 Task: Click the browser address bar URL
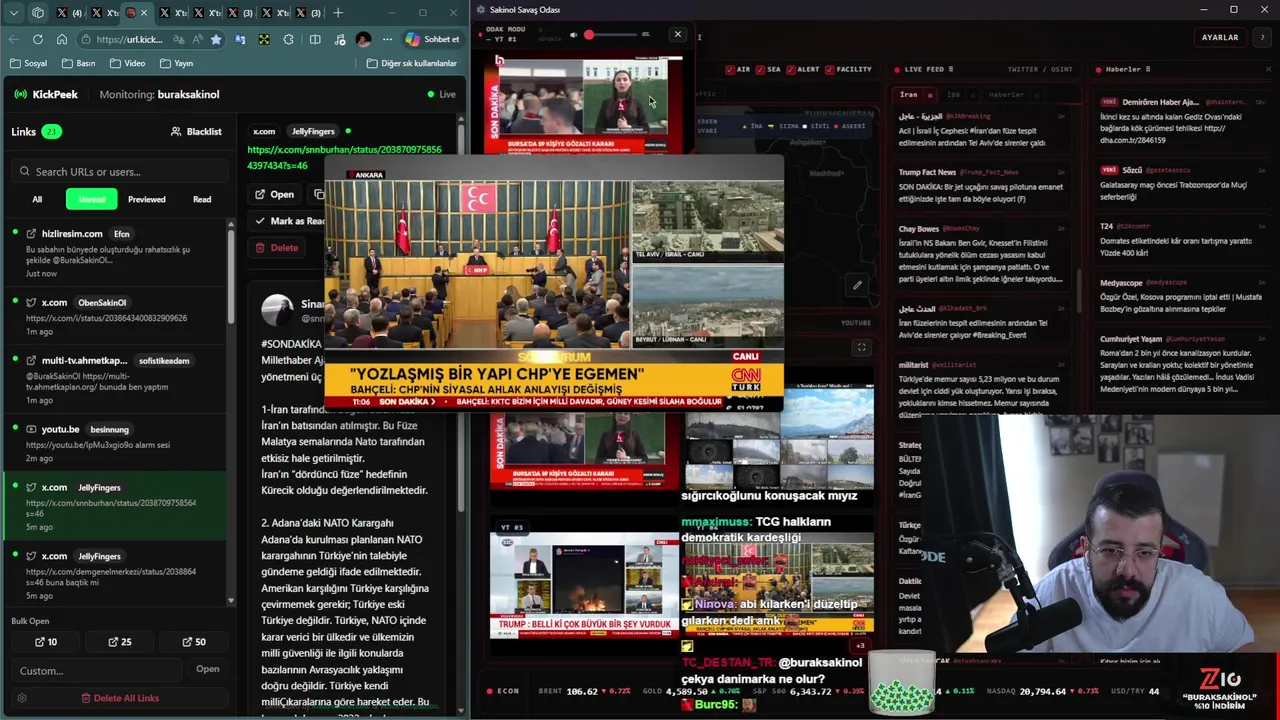pyautogui.click(x=130, y=39)
